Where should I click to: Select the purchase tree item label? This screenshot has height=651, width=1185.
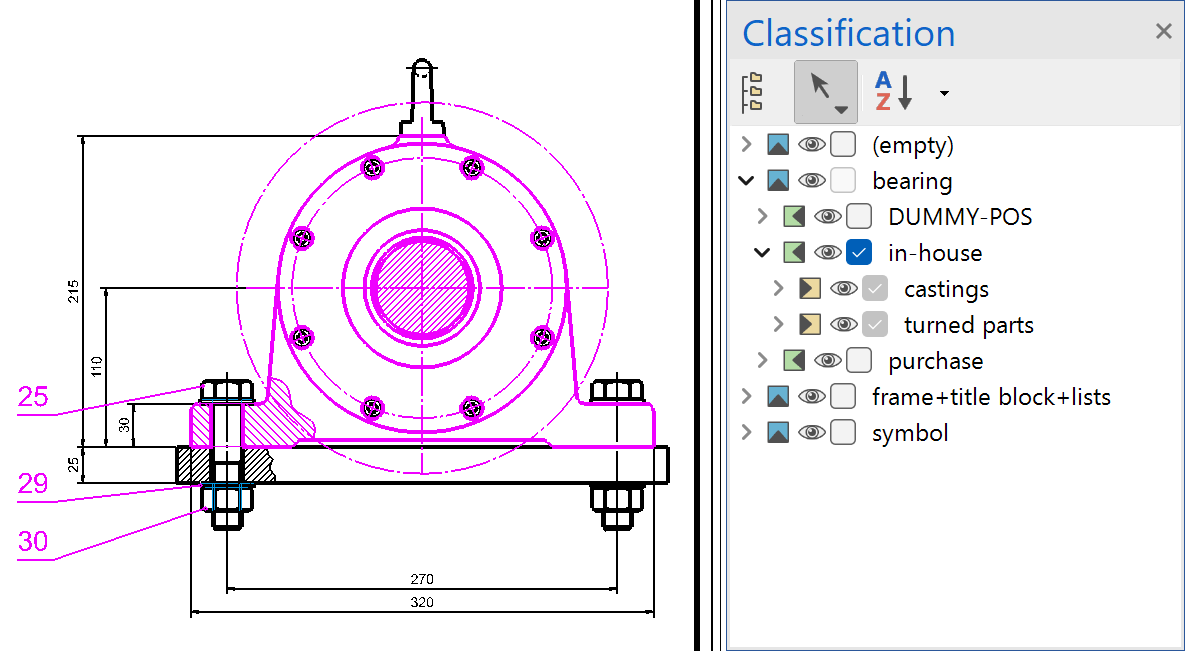(935, 361)
